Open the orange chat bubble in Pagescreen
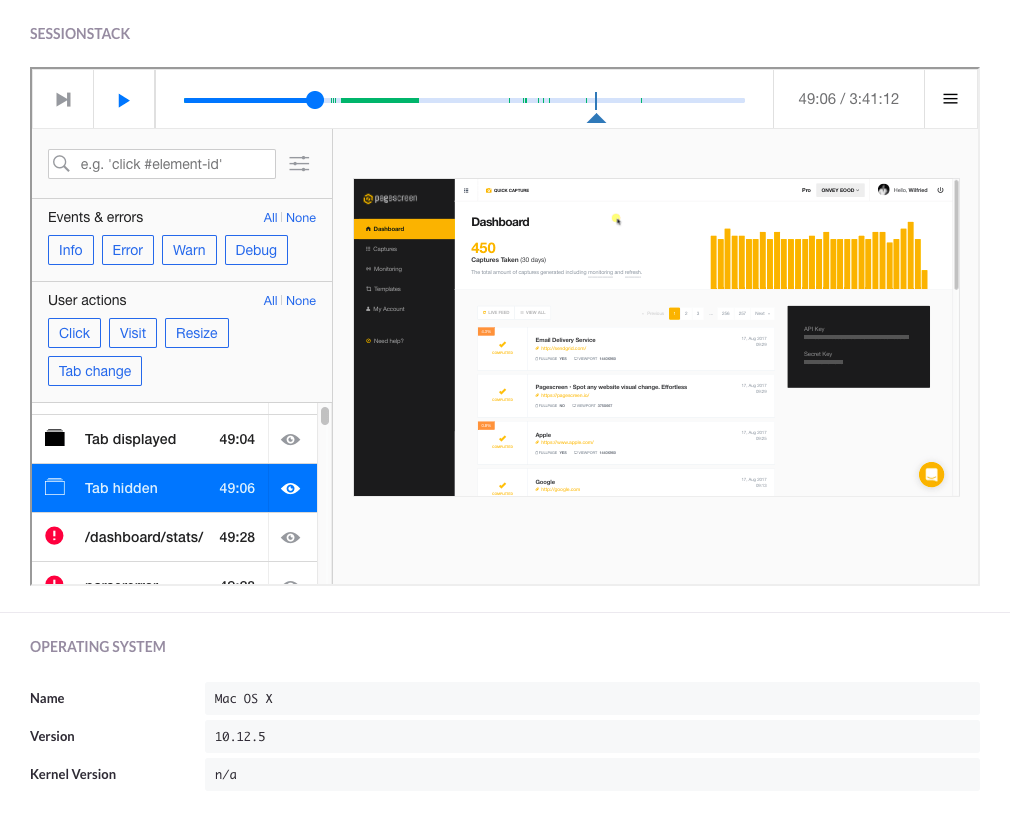Screen dimensions: 1010x814 click(931, 475)
